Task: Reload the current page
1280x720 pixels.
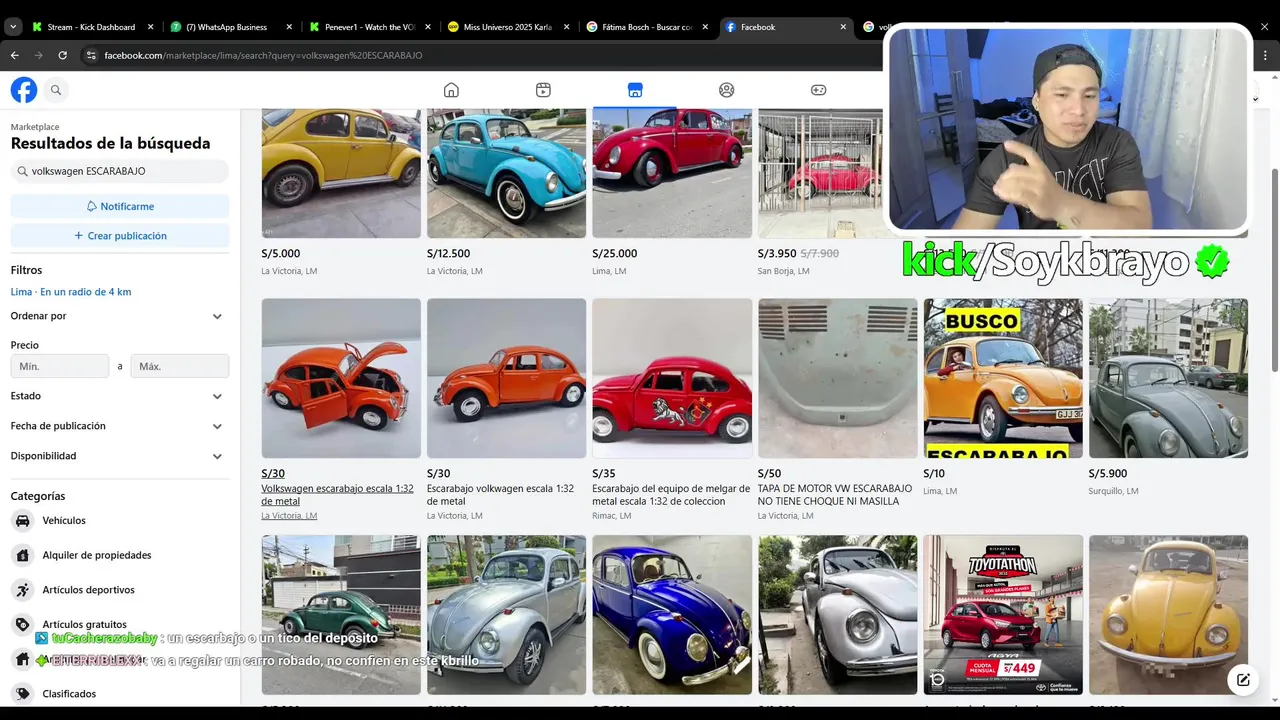Action: click(x=62, y=55)
